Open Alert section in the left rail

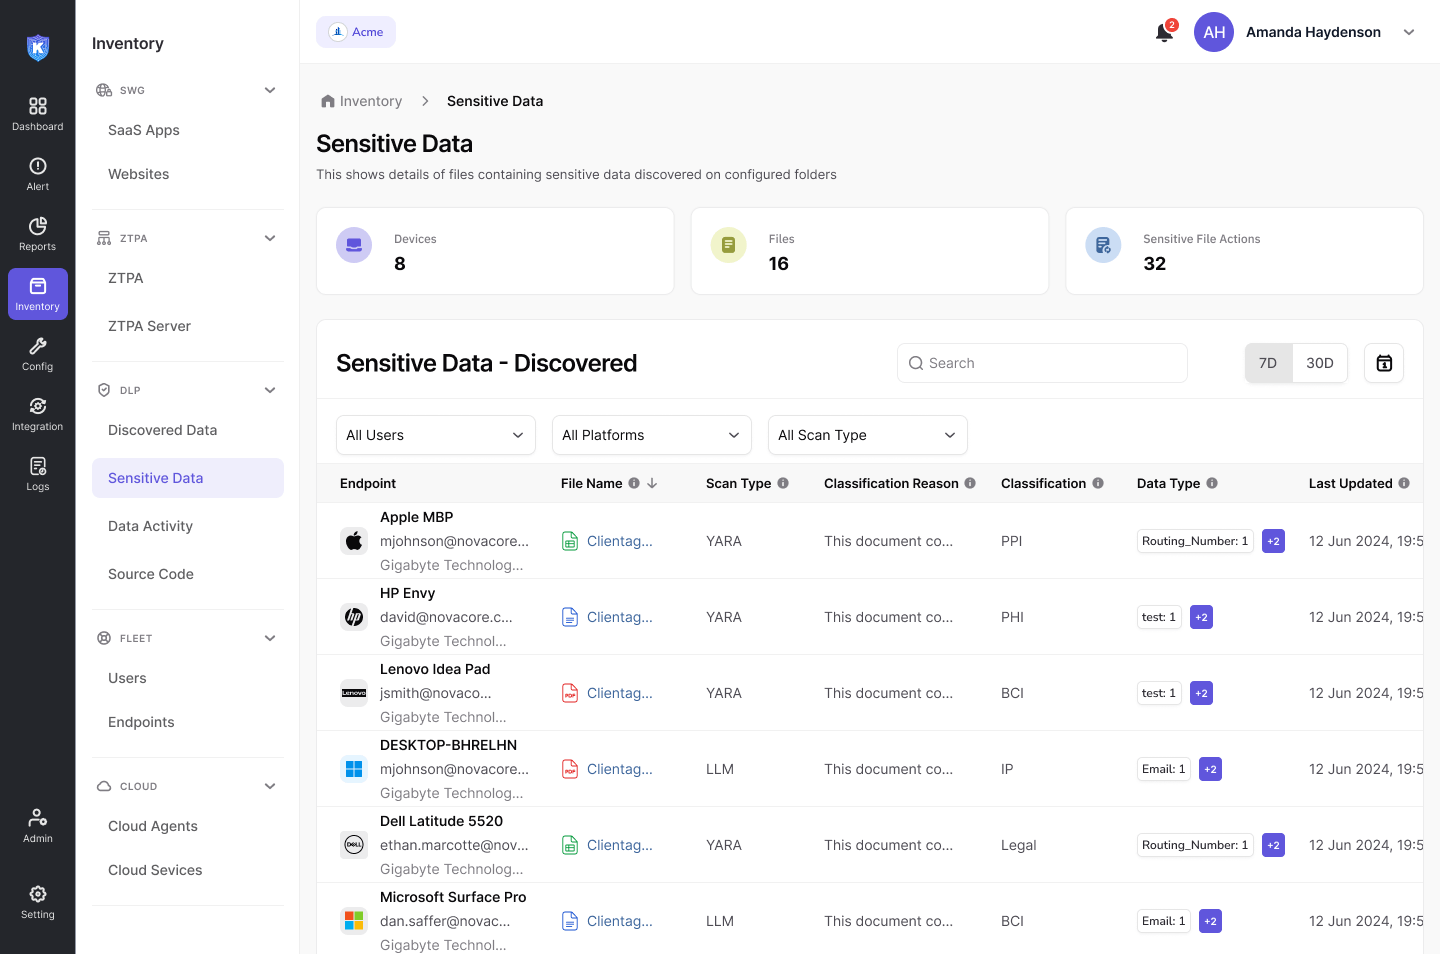tap(38, 174)
